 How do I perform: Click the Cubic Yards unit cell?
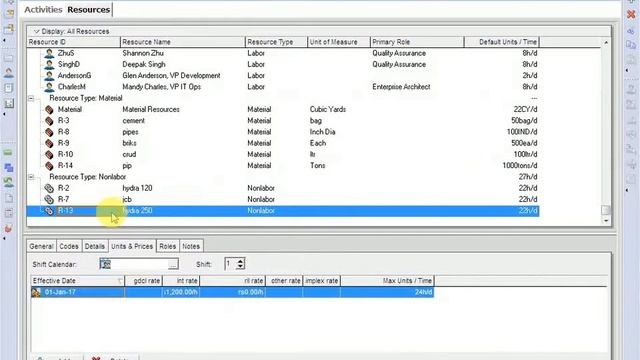(328, 109)
